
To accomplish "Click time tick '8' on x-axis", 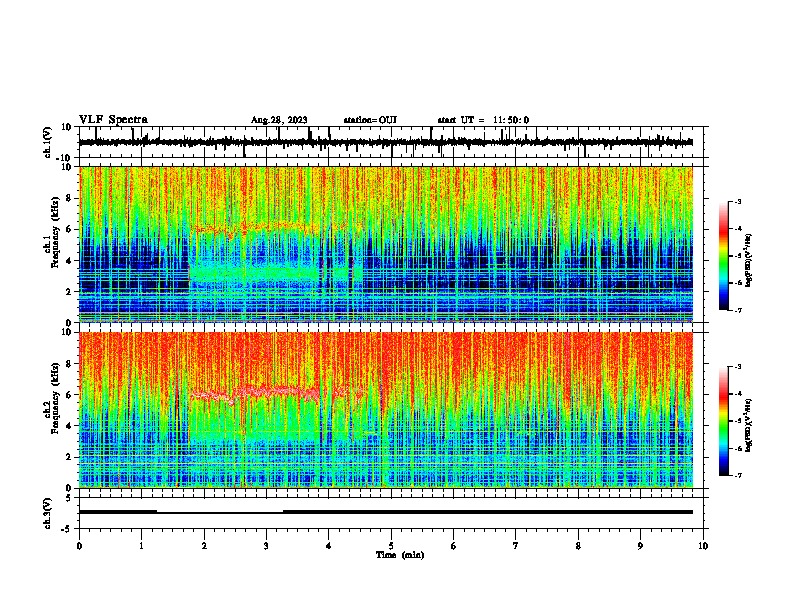I will 578,546.
